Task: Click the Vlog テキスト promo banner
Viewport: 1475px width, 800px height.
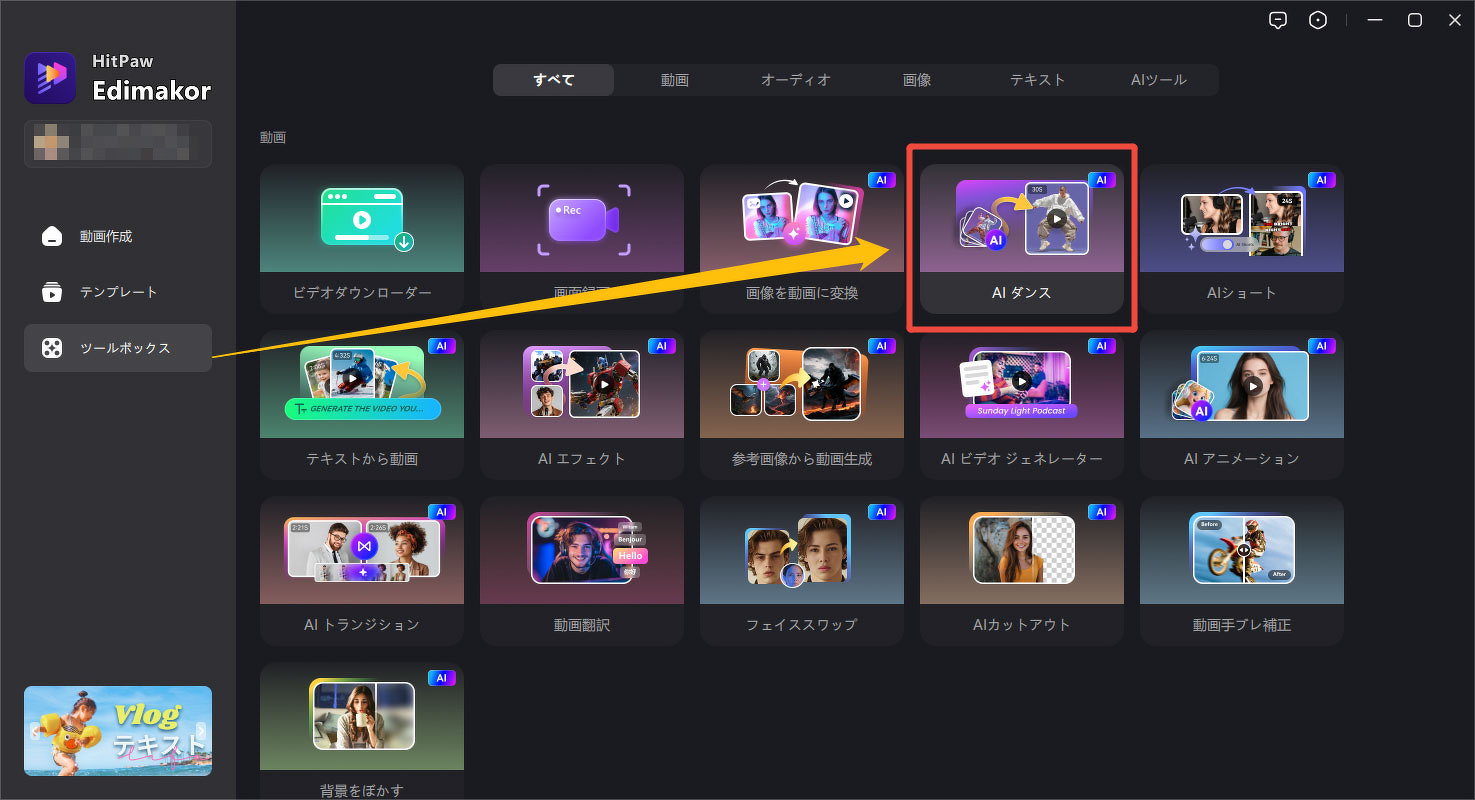Action: [x=118, y=731]
